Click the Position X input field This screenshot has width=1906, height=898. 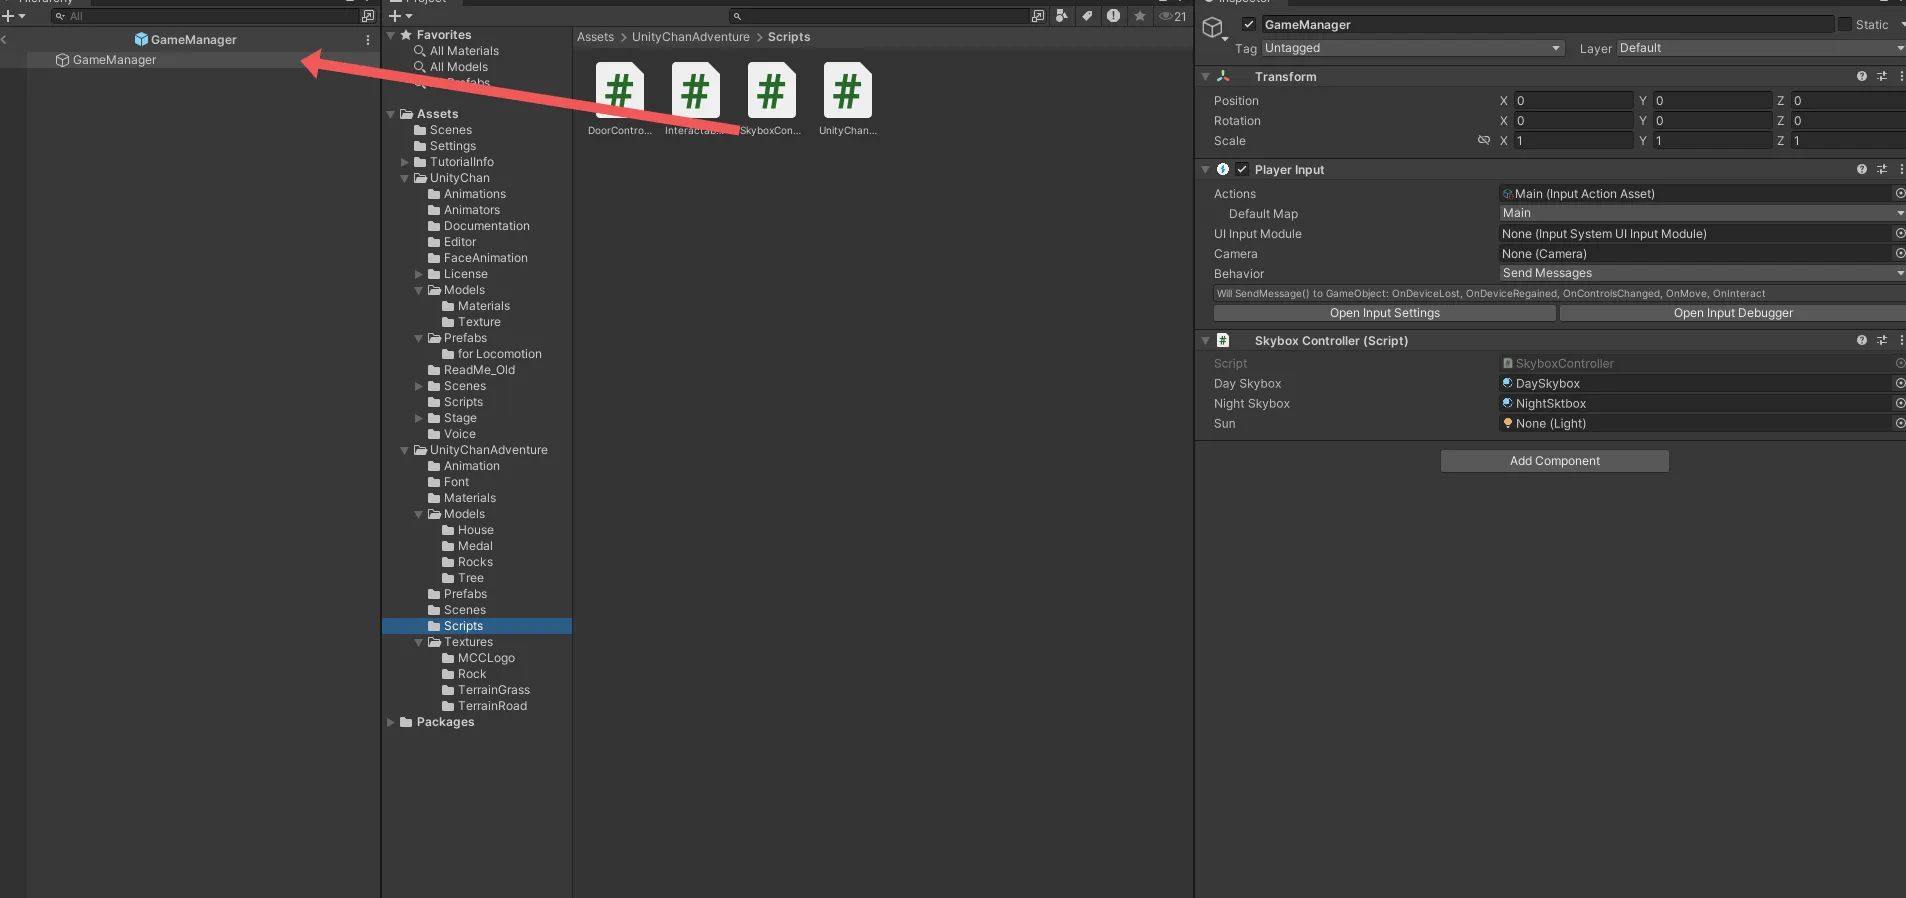pos(1572,101)
